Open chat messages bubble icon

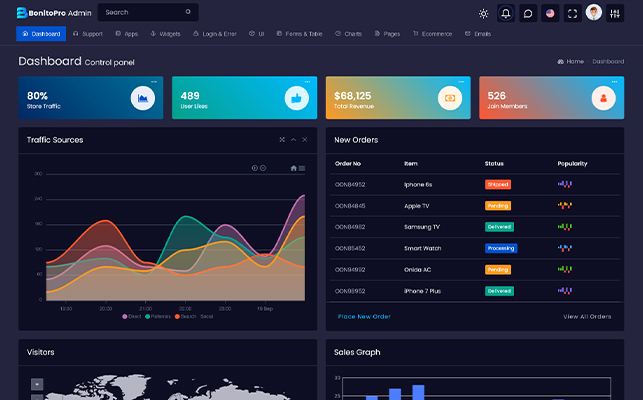tap(528, 14)
